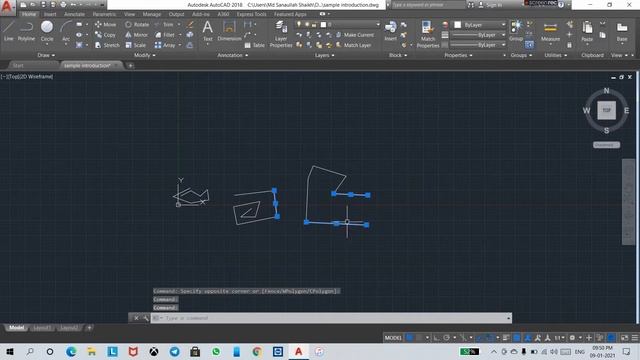The width and height of the screenshot is (640, 360).
Task: Switch to the Start file tab
Action: tap(18, 65)
